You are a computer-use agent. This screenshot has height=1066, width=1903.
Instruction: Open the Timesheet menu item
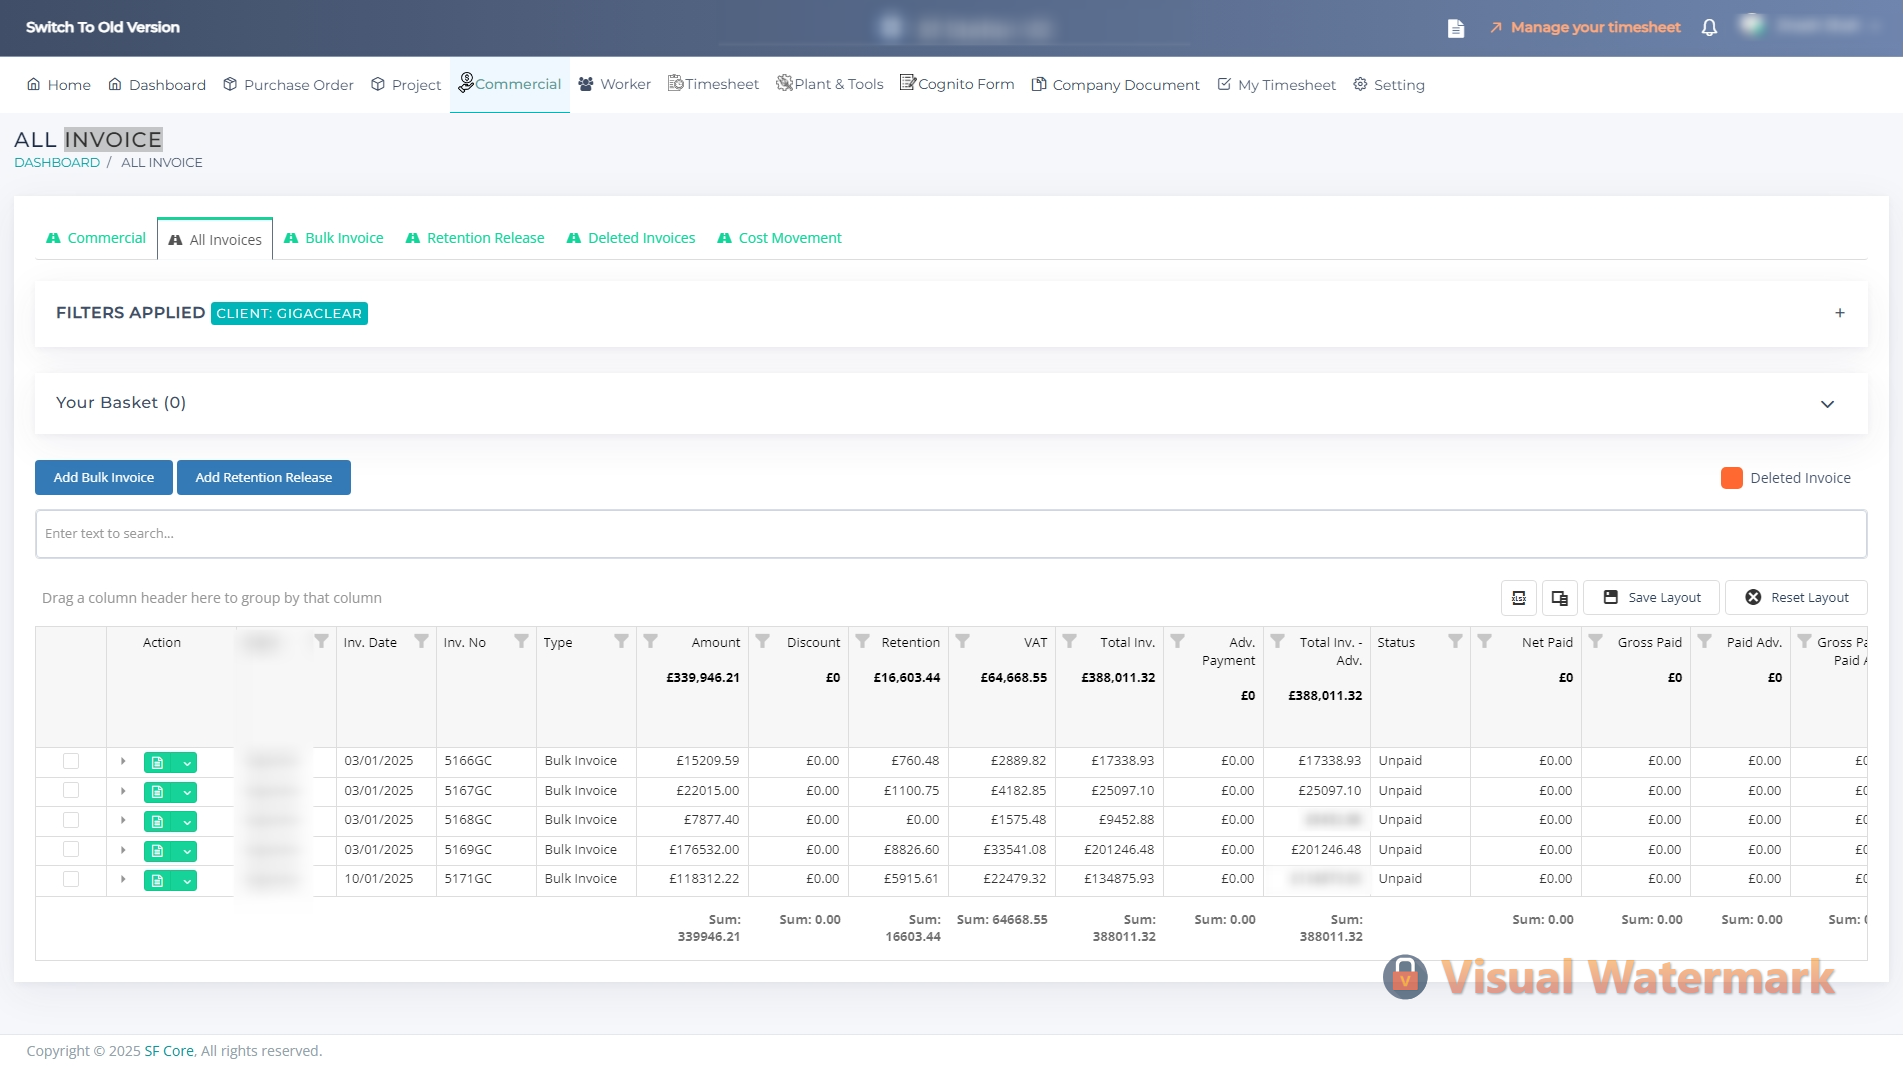click(713, 85)
